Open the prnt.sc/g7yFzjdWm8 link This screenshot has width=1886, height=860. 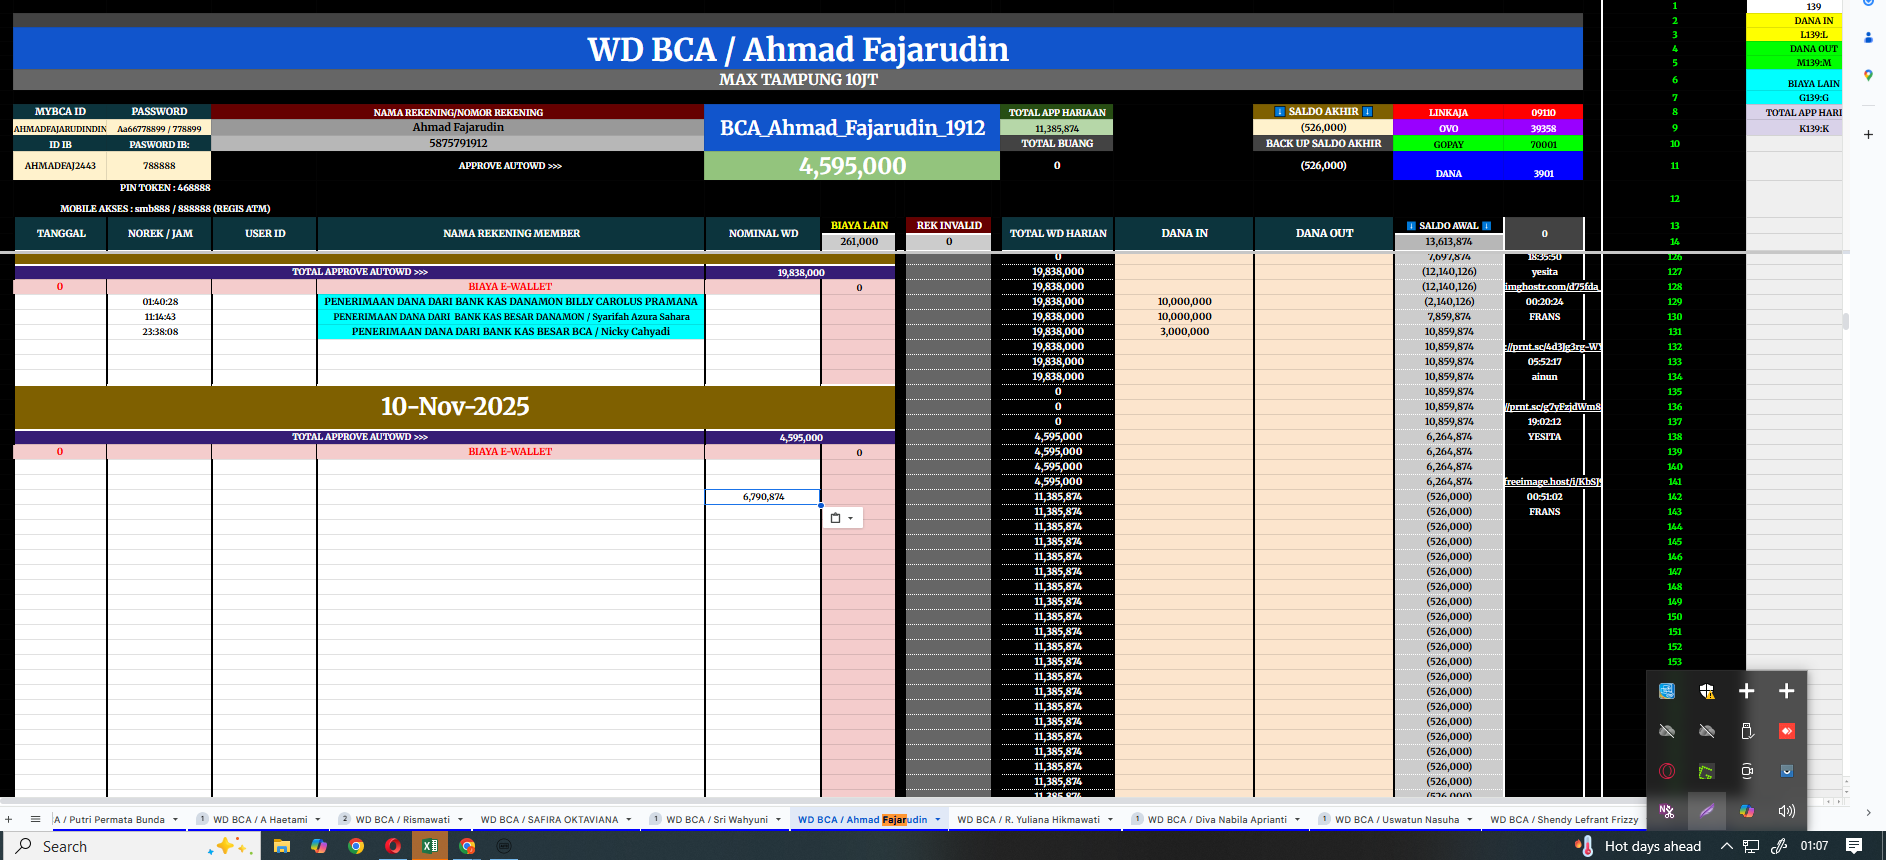[x=1553, y=406]
